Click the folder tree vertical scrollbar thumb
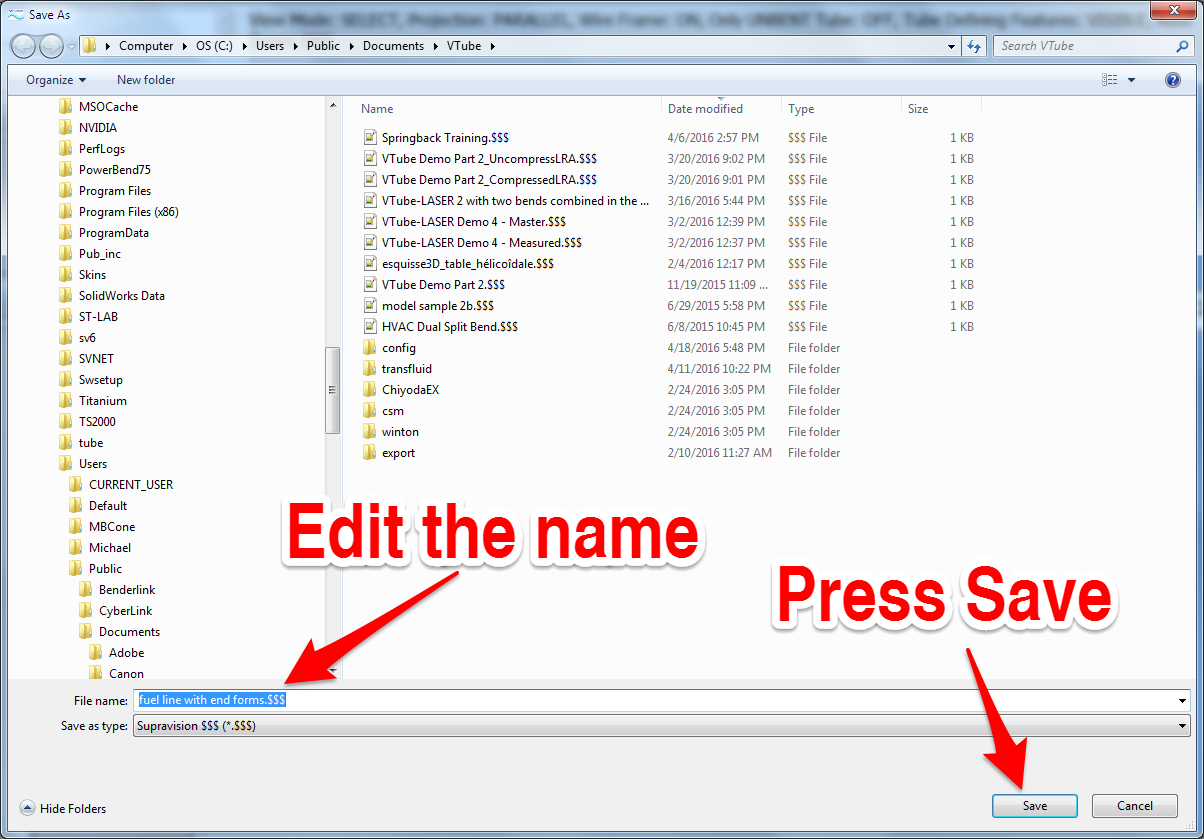The image size is (1204, 839). click(x=333, y=390)
